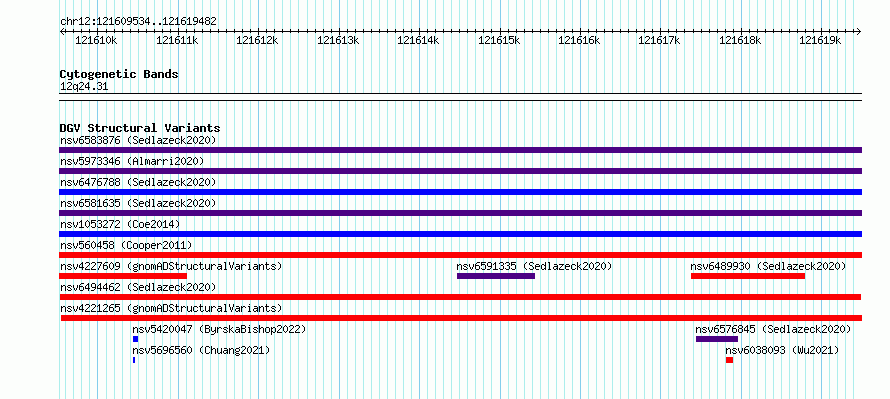
Task: Click the 121616k ruler position
Action: pos(580,40)
